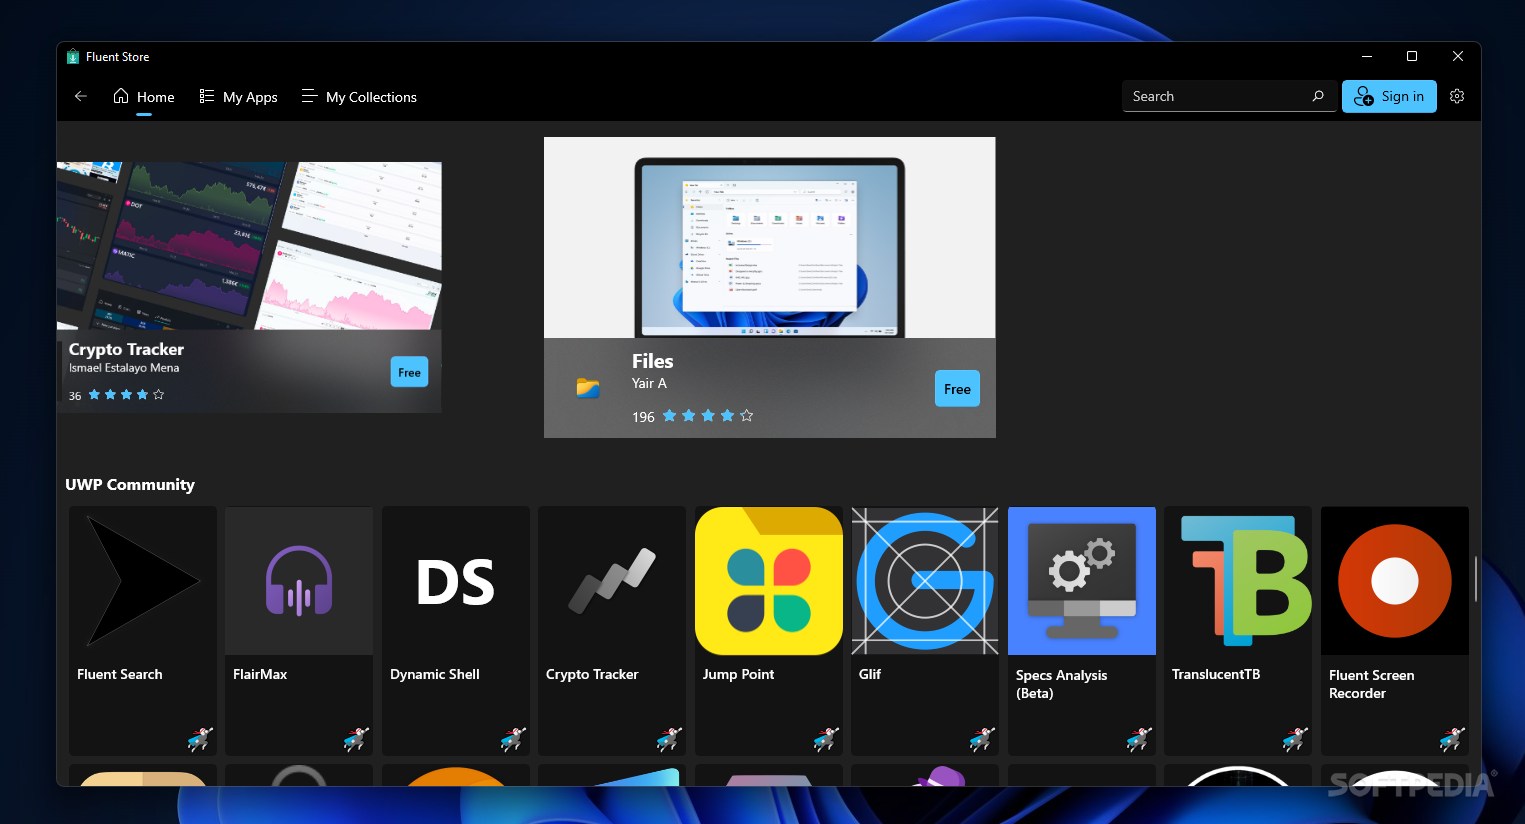Open Fluent Screen Recorder icon

coord(1395,581)
